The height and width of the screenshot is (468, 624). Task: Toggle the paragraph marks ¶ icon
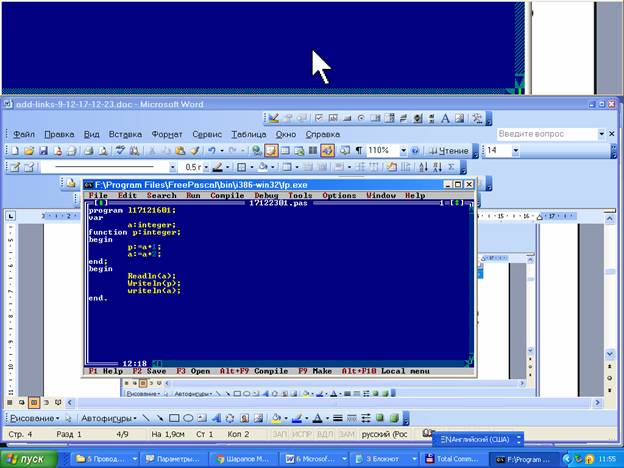[359, 150]
